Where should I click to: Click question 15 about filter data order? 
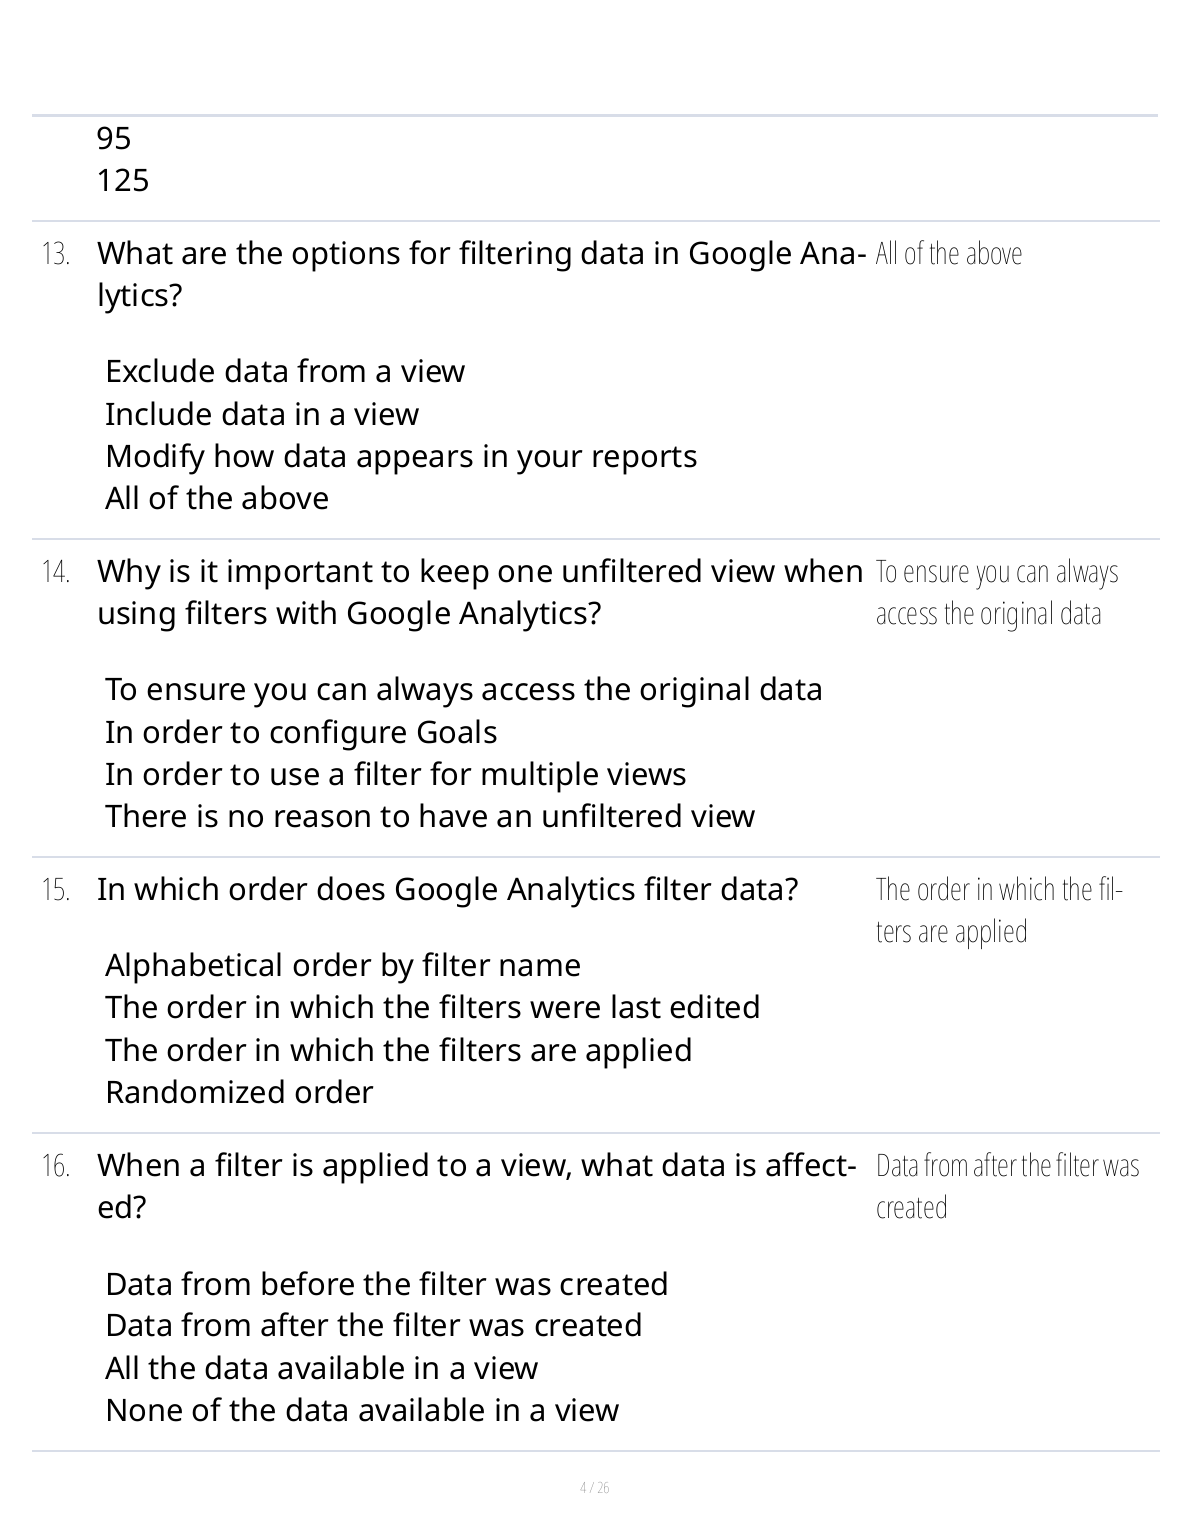447,889
